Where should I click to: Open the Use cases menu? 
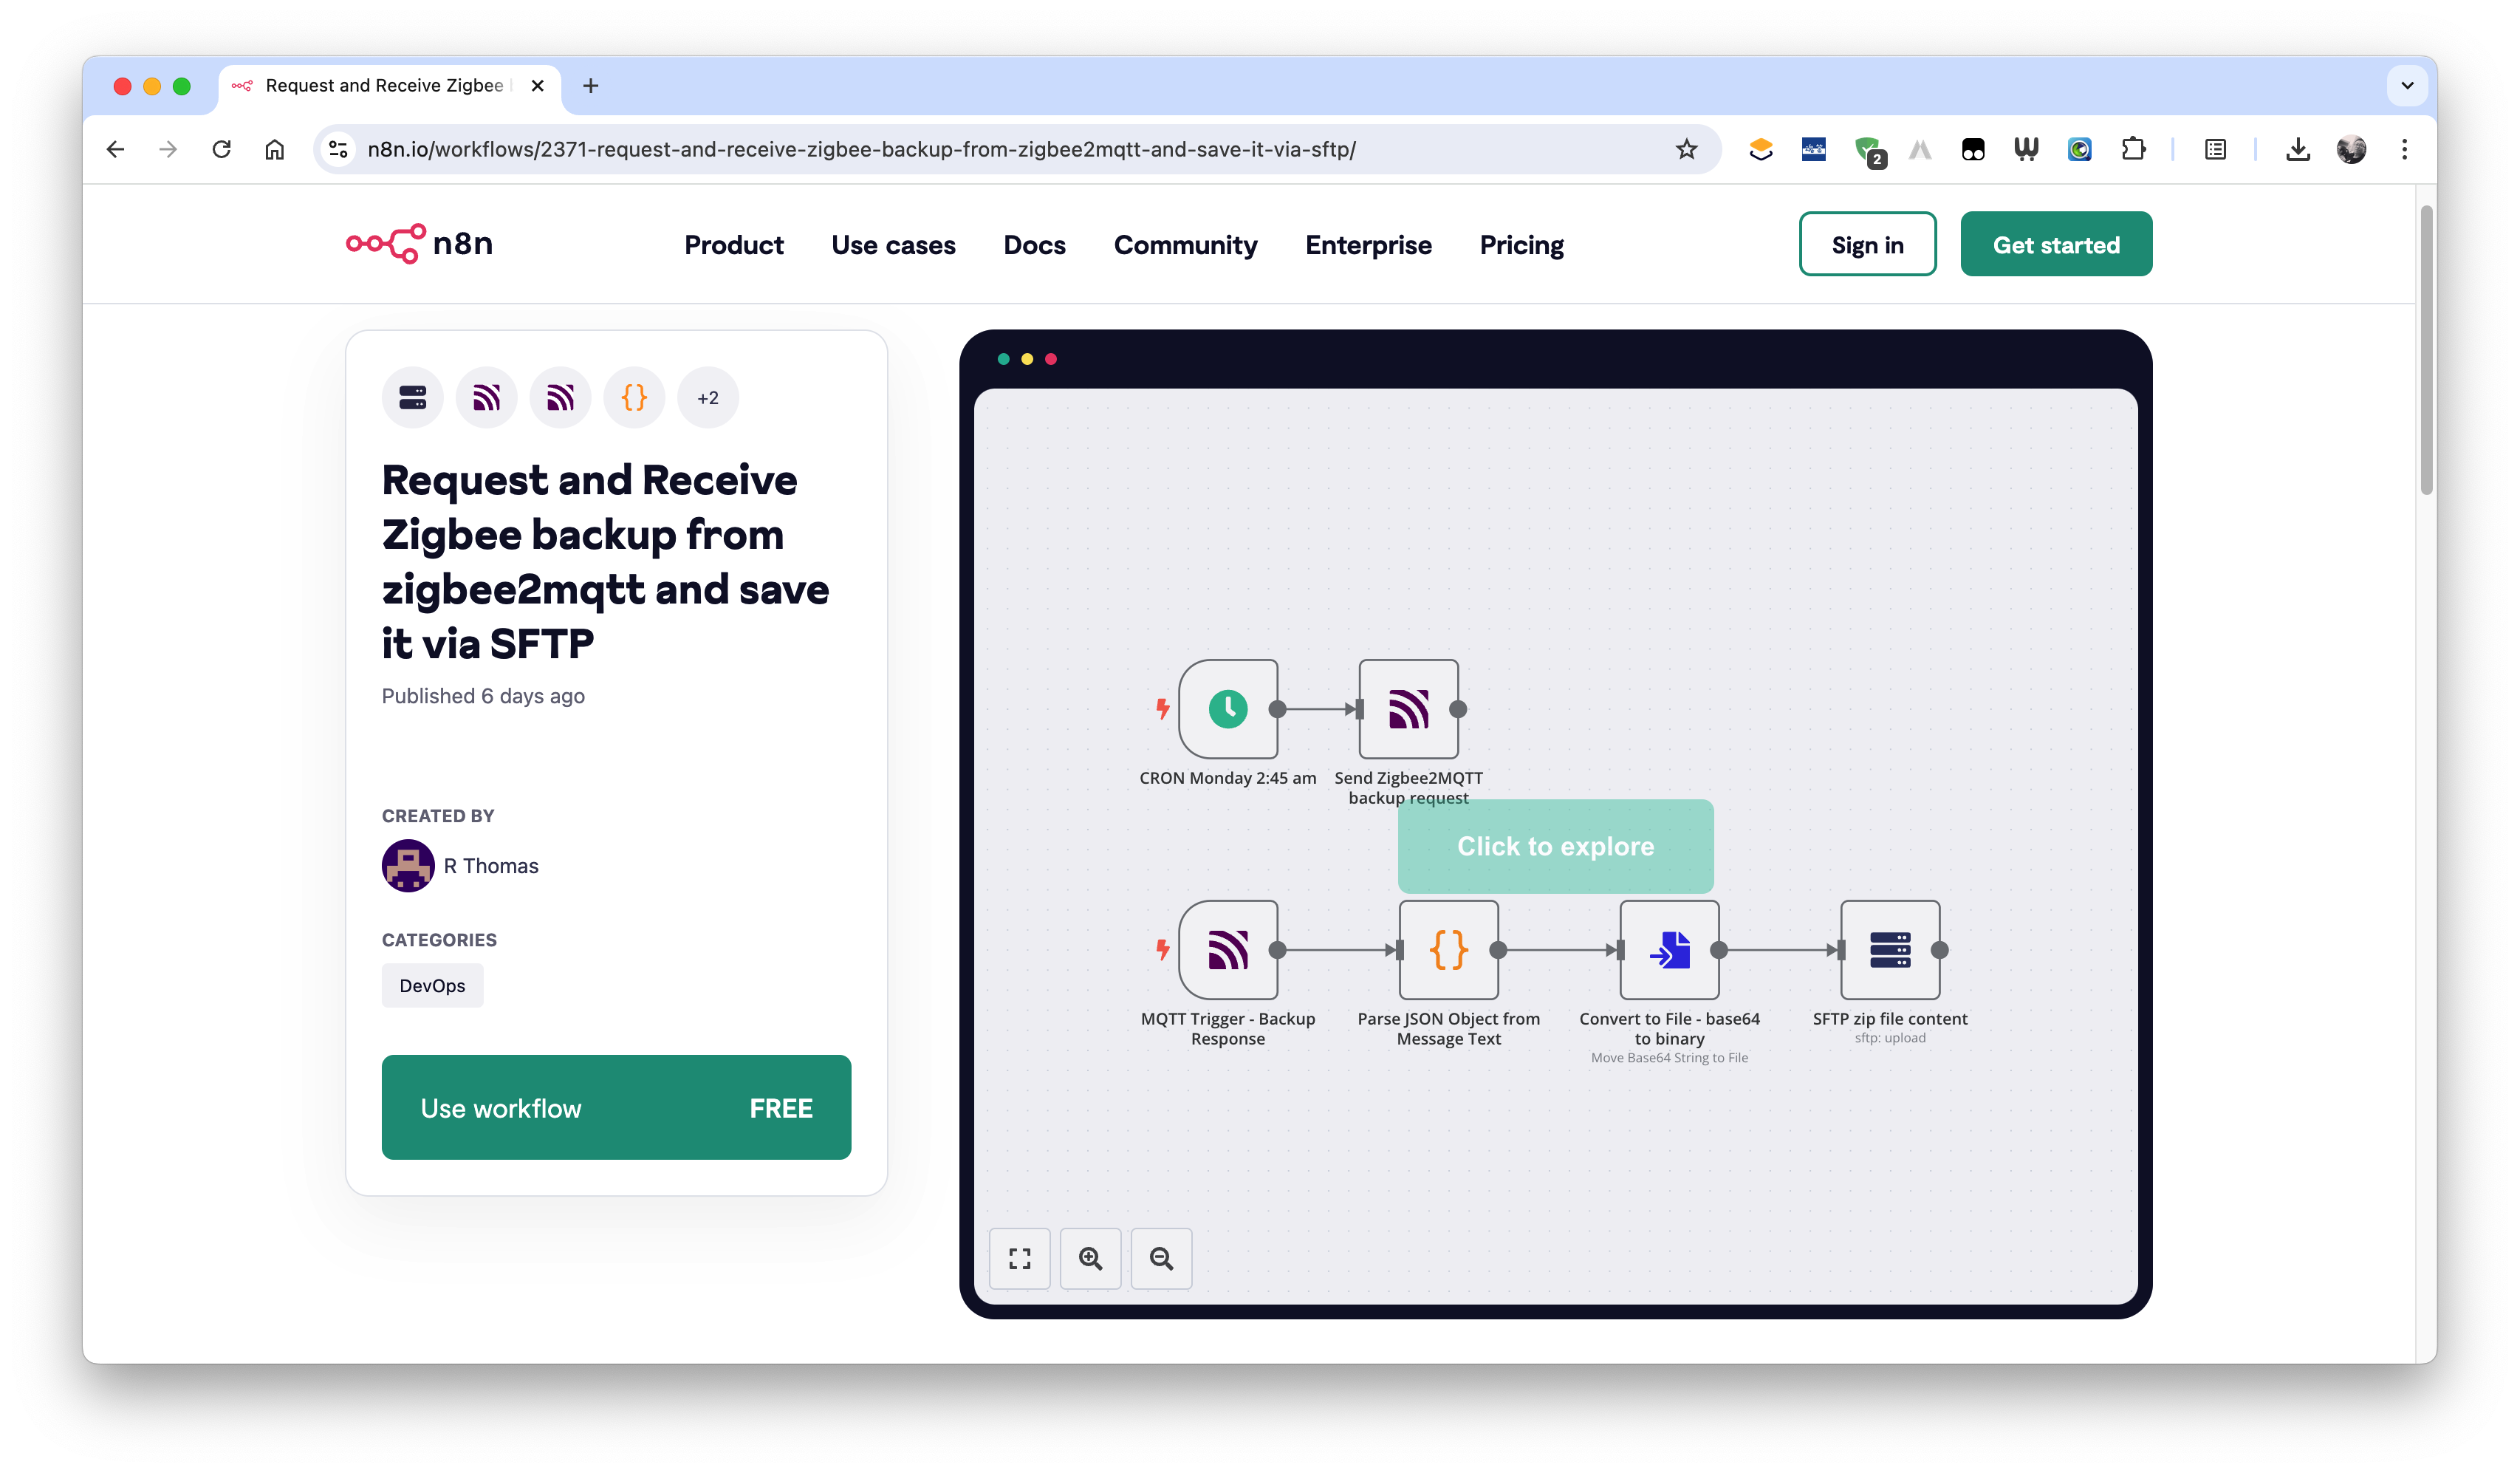[x=893, y=245]
